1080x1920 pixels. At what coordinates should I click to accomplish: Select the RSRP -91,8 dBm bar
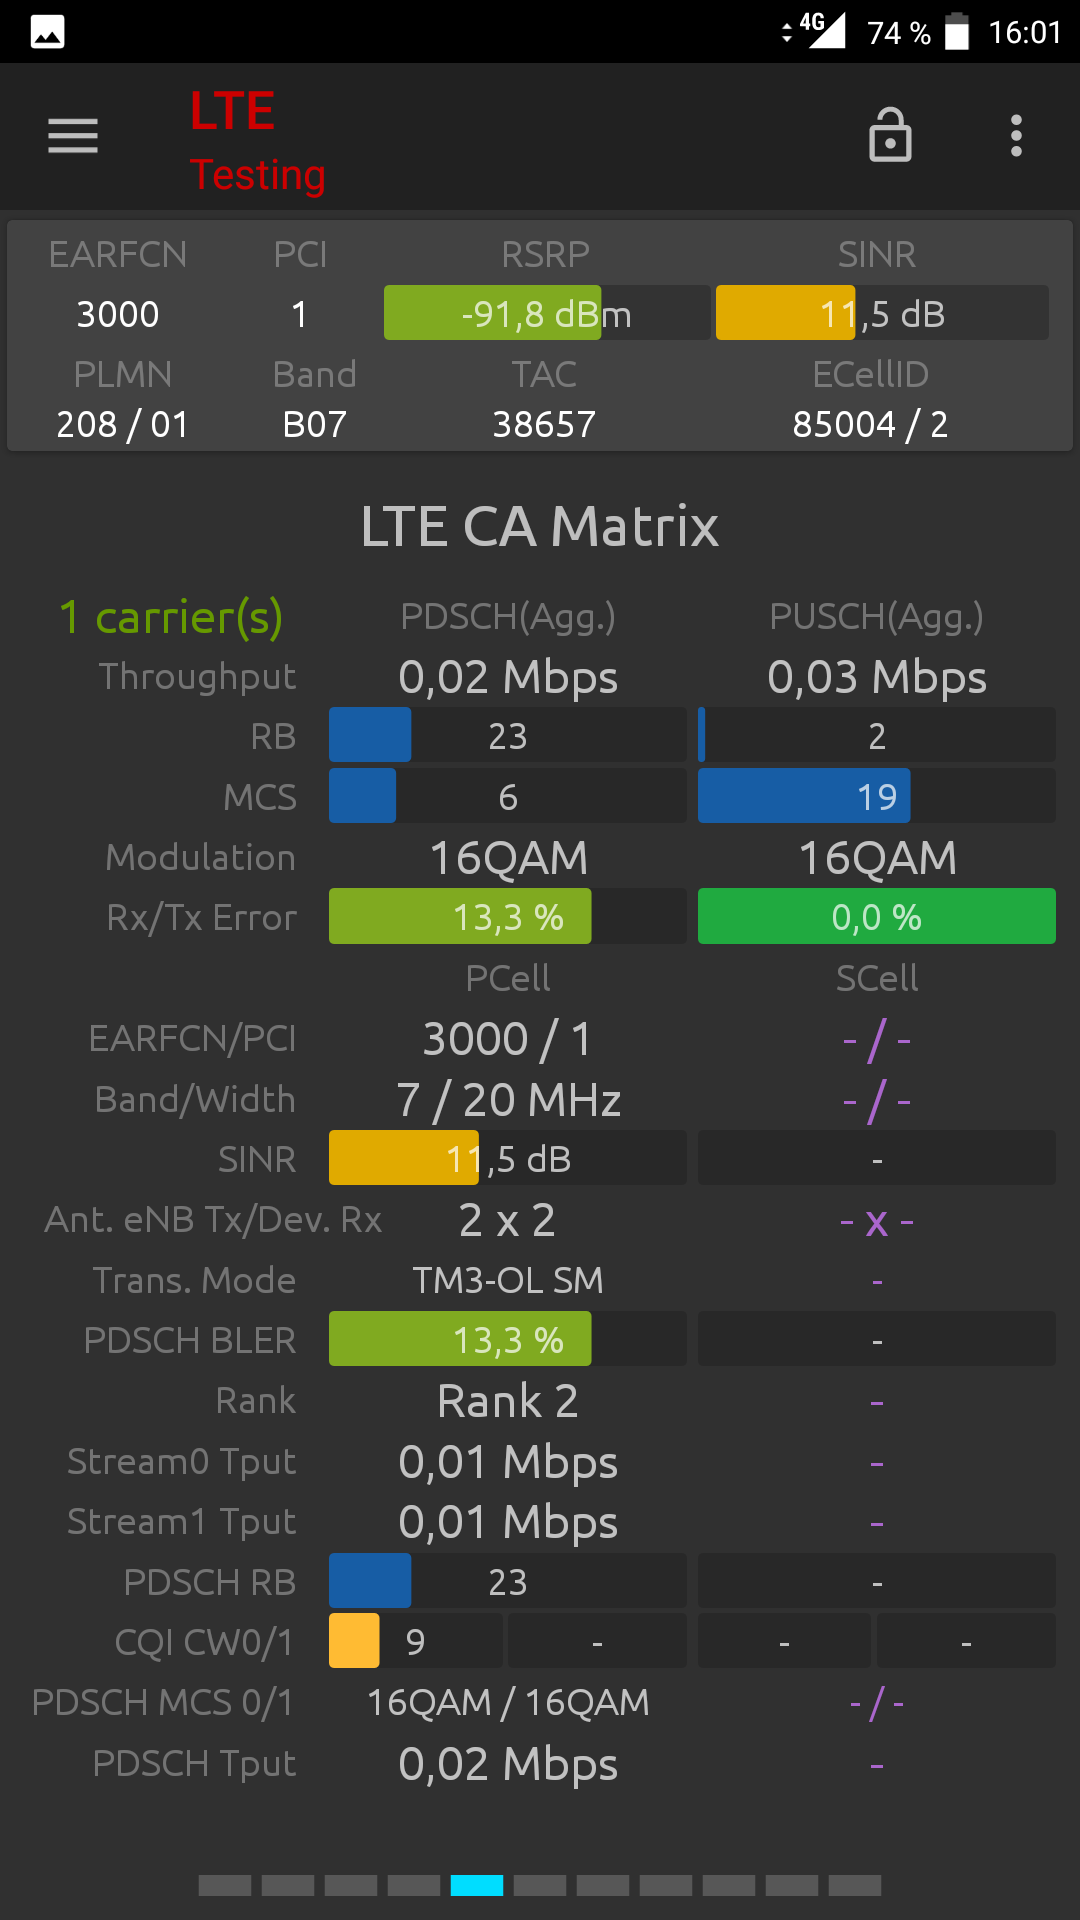(x=546, y=313)
